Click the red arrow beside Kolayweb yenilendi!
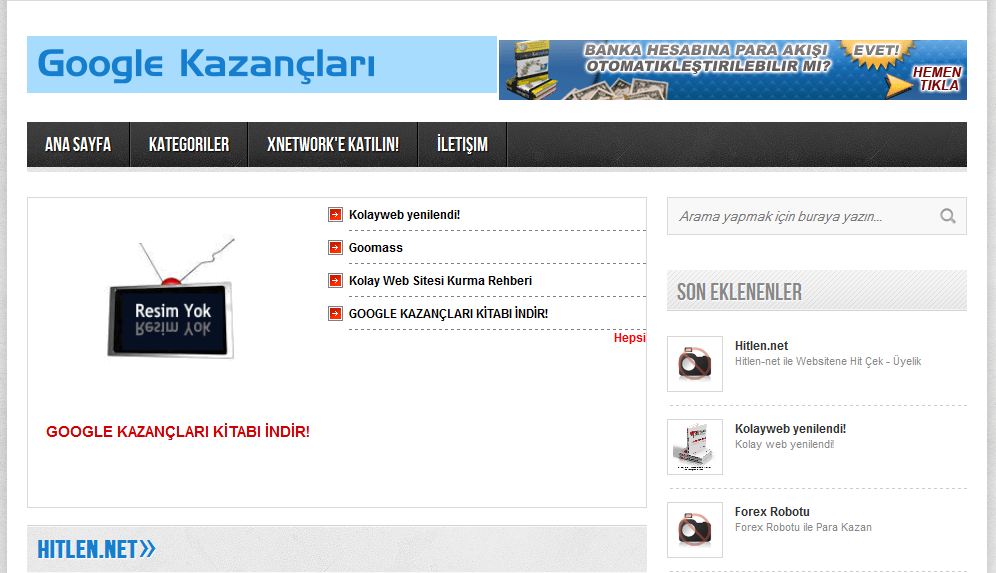The image size is (996, 573). pyautogui.click(x=335, y=215)
